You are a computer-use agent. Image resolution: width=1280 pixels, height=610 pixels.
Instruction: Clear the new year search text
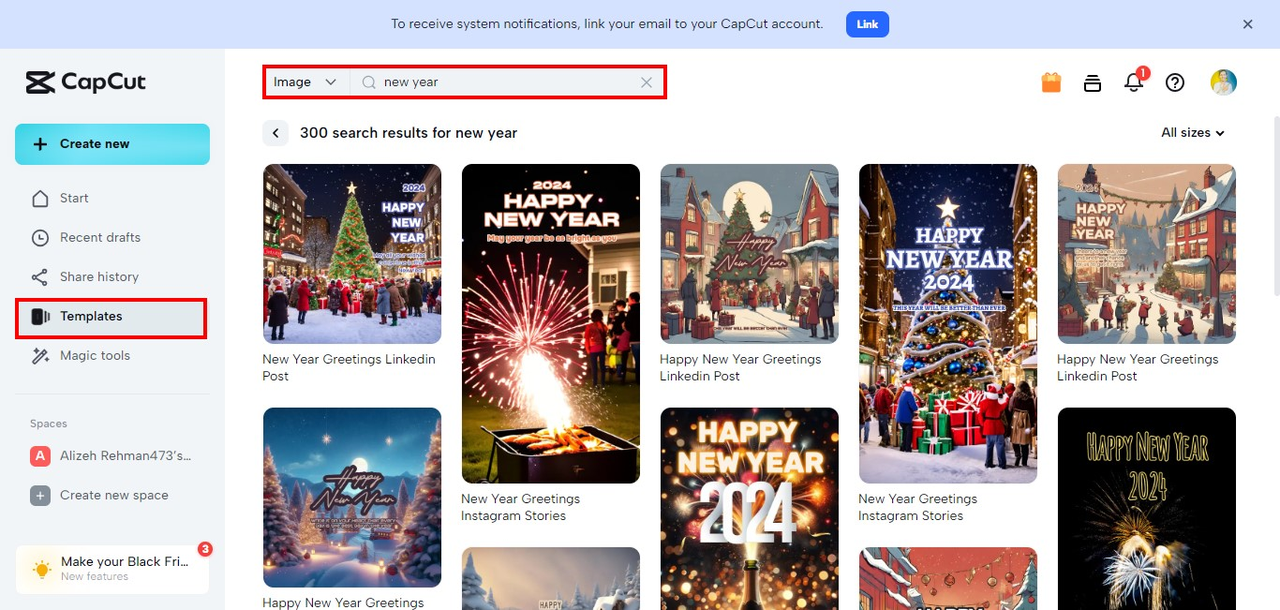[646, 83]
